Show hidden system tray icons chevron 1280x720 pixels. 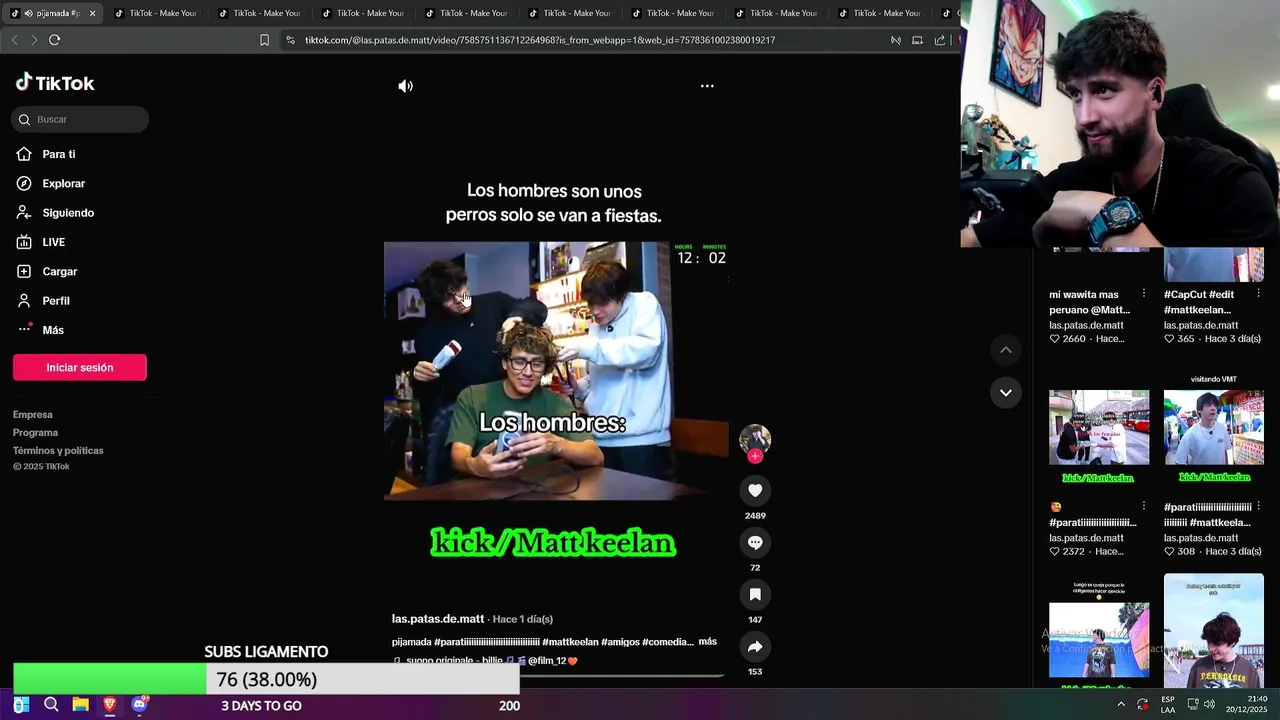click(x=1121, y=705)
